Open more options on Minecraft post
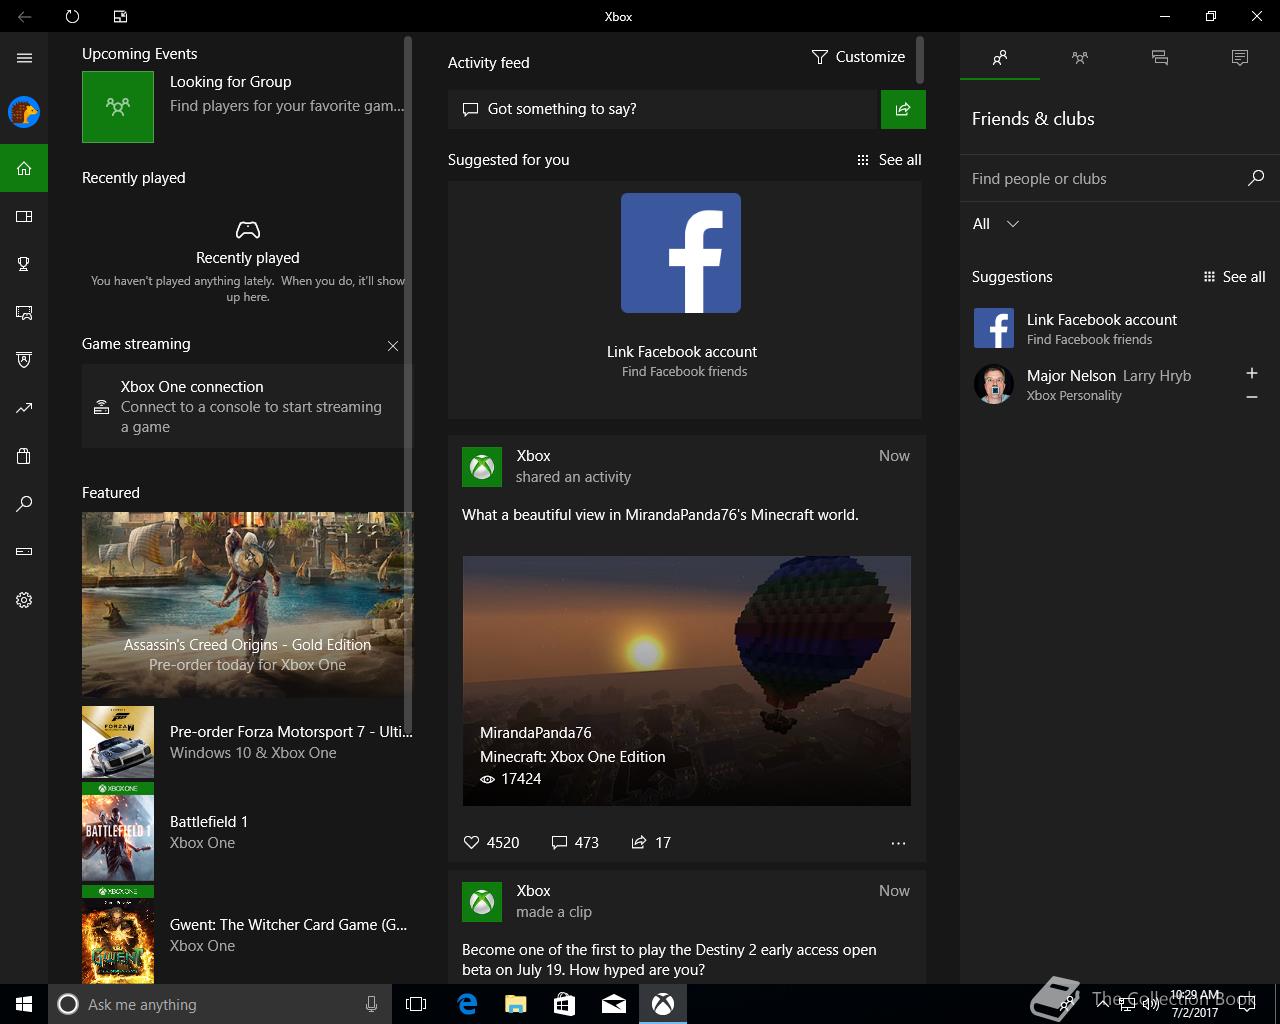The height and width of the screenshot is (1024, 1280). click(x=898, y=843)
